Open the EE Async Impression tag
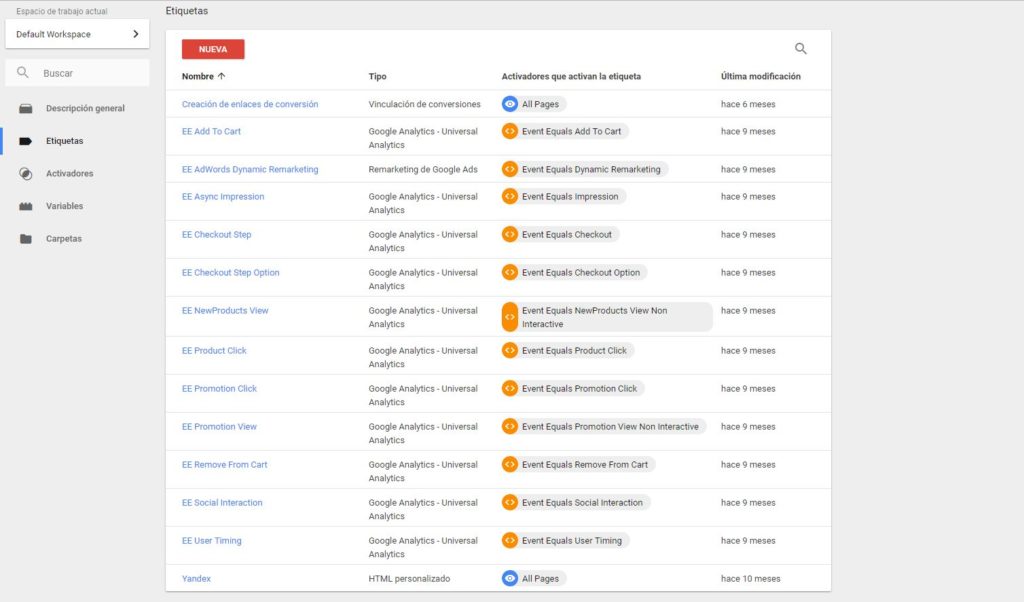Image resolution: width=1024 pixels, height=602 pixels. (x=223, y=197)
